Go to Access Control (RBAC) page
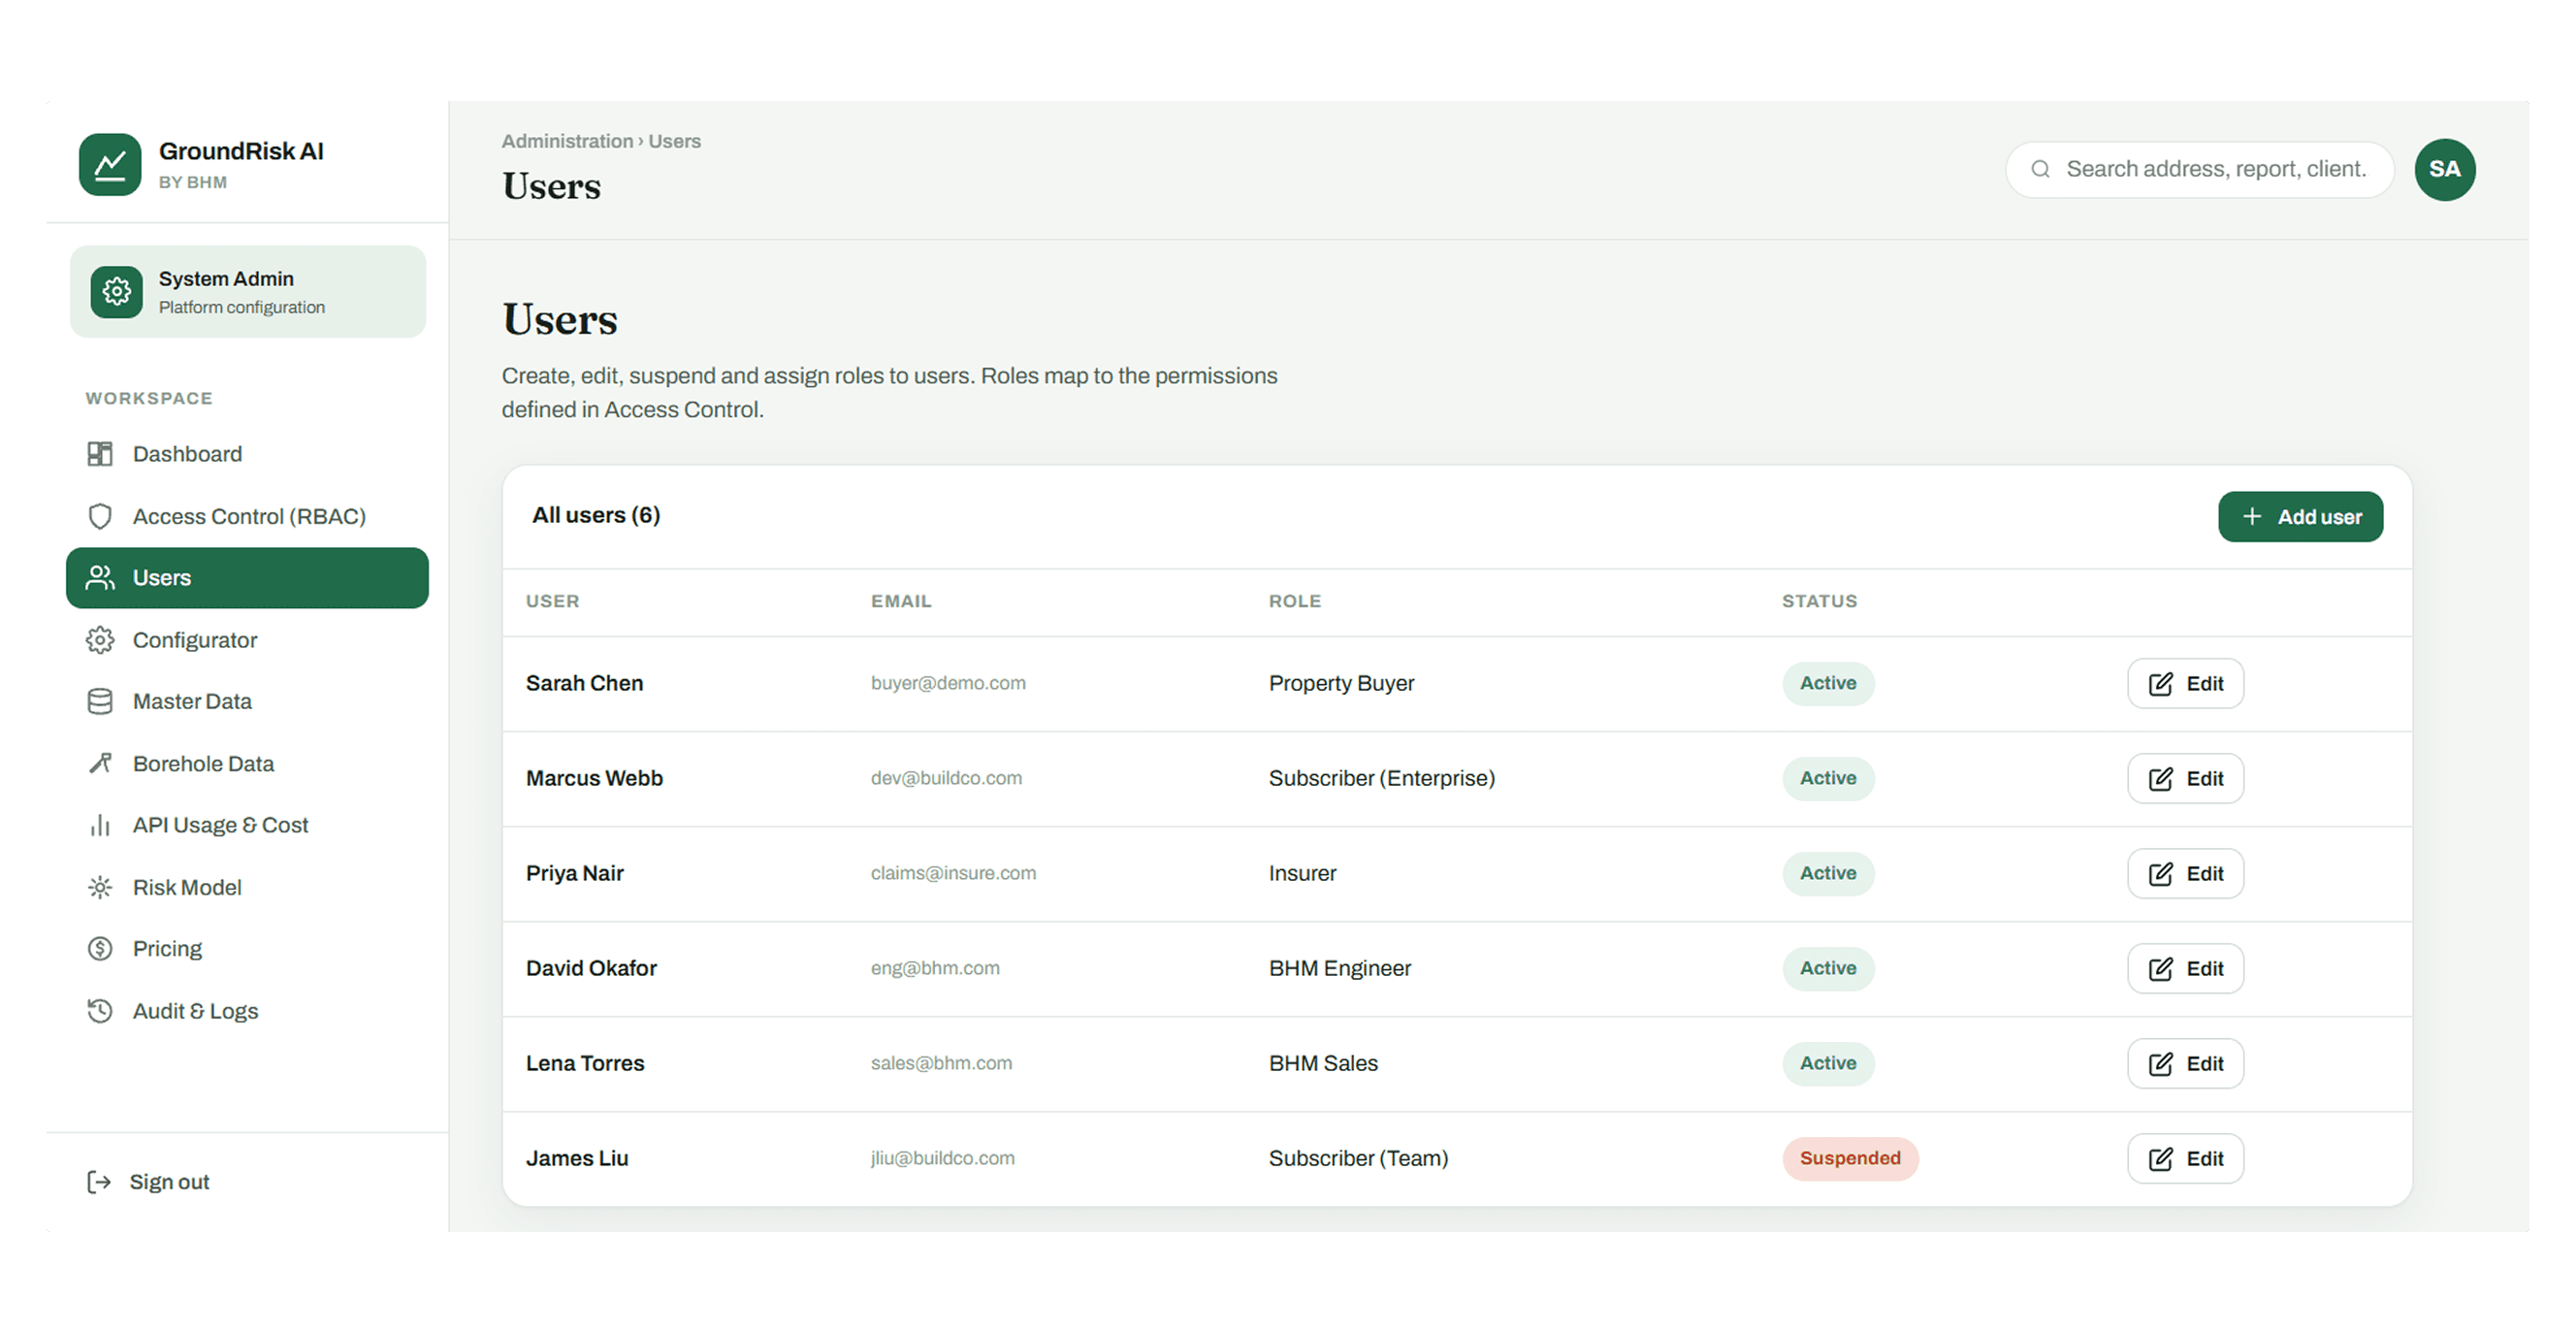The width and height of the screenshot is (2576, 1333). pos(247,516)
